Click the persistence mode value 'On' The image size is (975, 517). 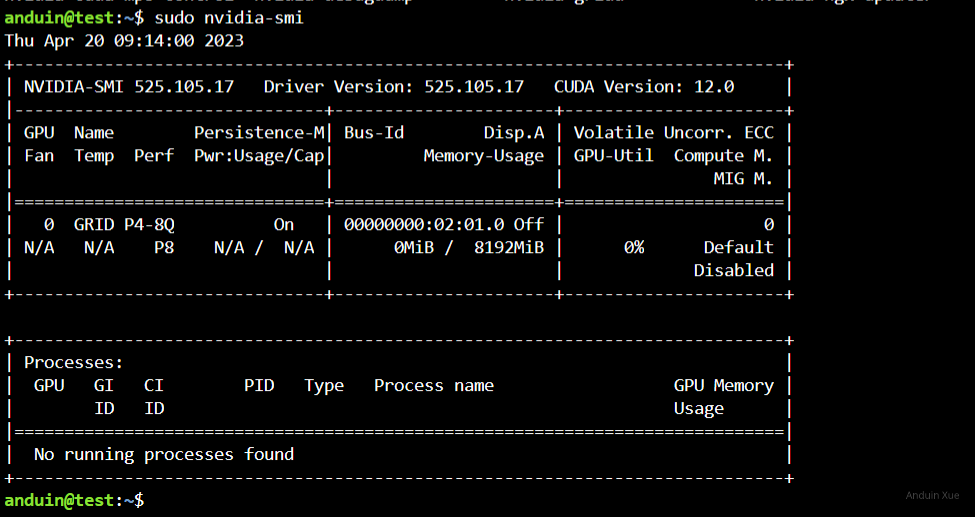[x=284, y=225]
